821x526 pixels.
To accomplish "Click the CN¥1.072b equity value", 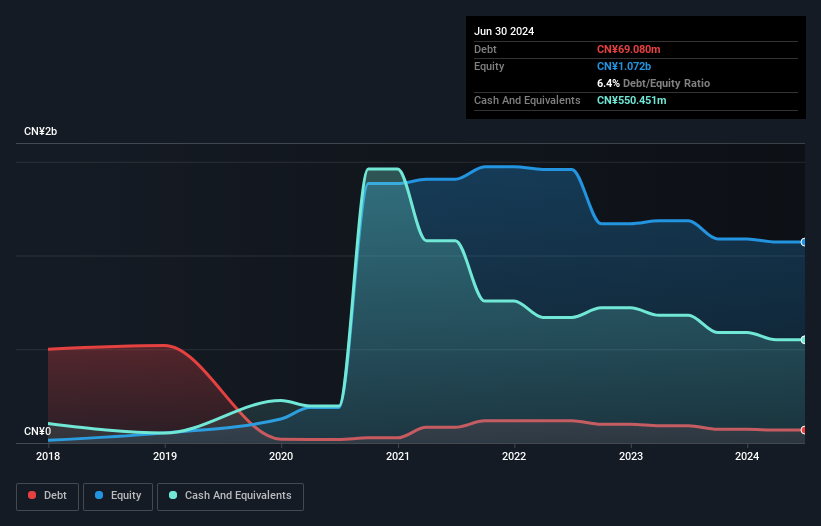I will tap(624, 66).
